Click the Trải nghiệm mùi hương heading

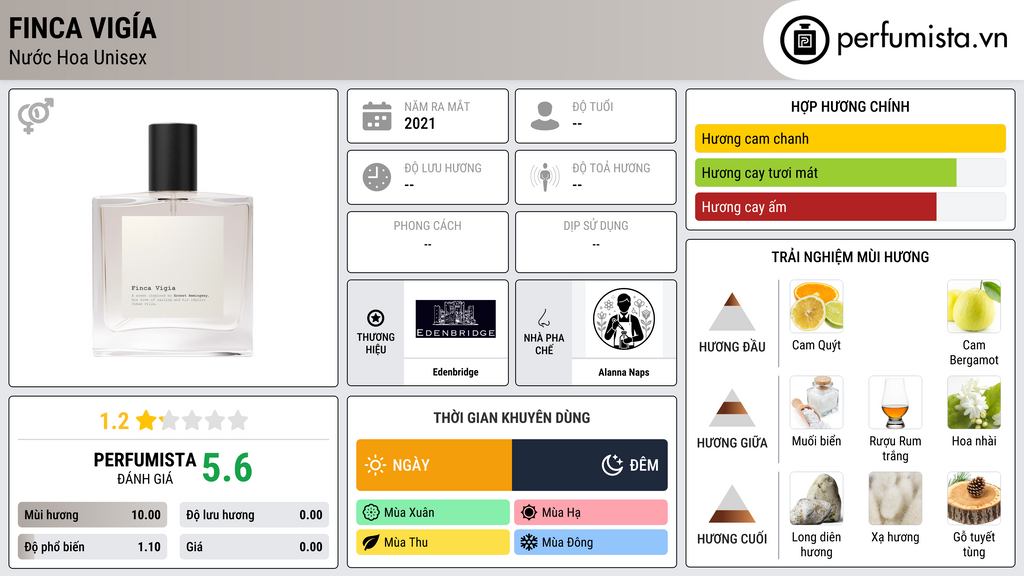pos(850,257)
